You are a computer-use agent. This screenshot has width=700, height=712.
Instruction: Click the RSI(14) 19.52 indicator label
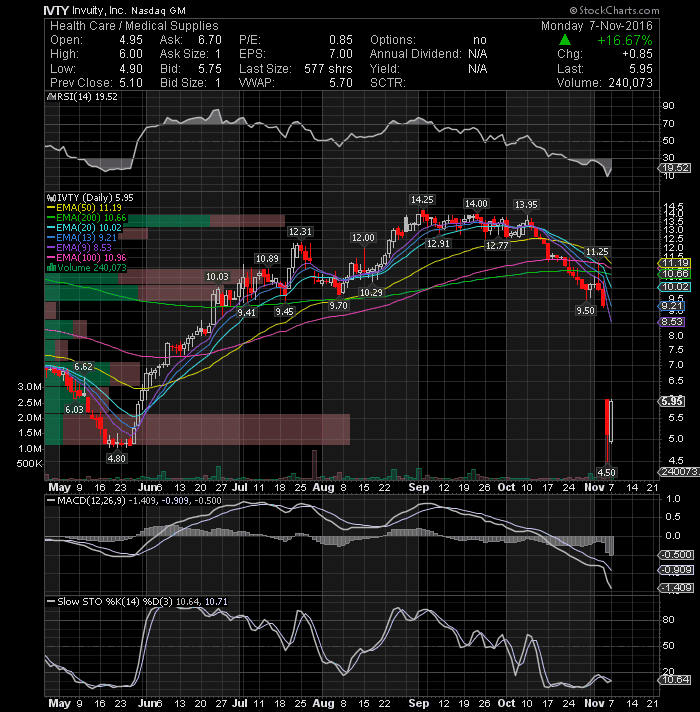[83, 97]
